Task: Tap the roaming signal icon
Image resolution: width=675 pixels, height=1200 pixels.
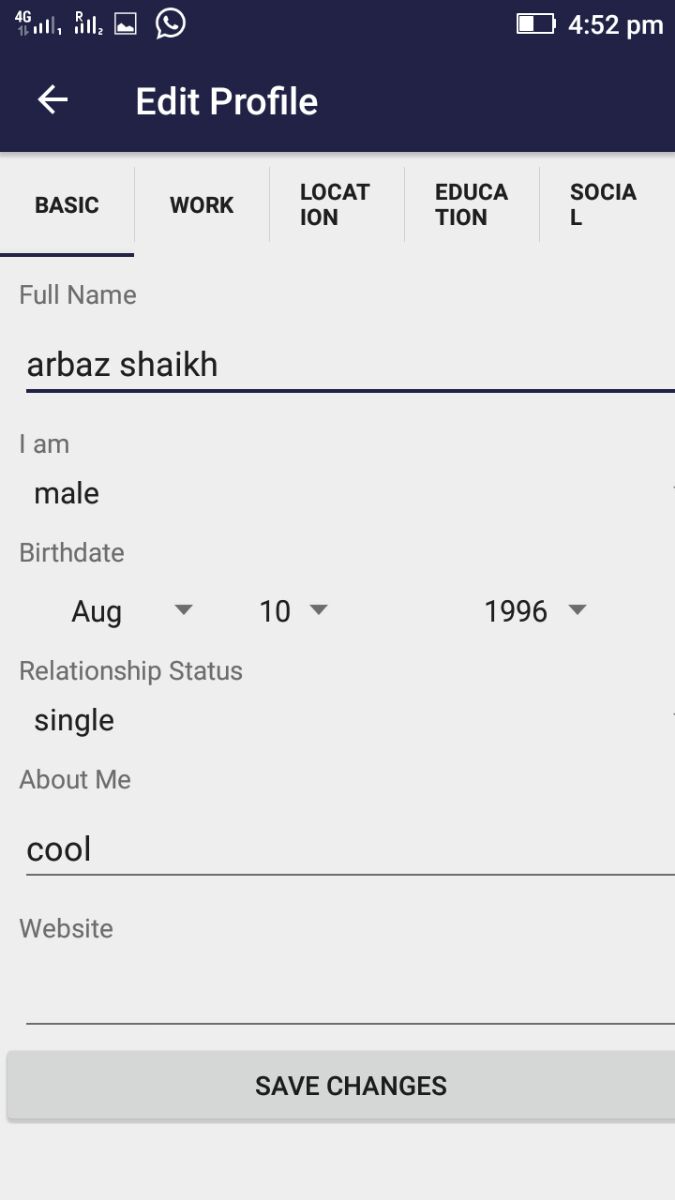Action: (88, 24)
